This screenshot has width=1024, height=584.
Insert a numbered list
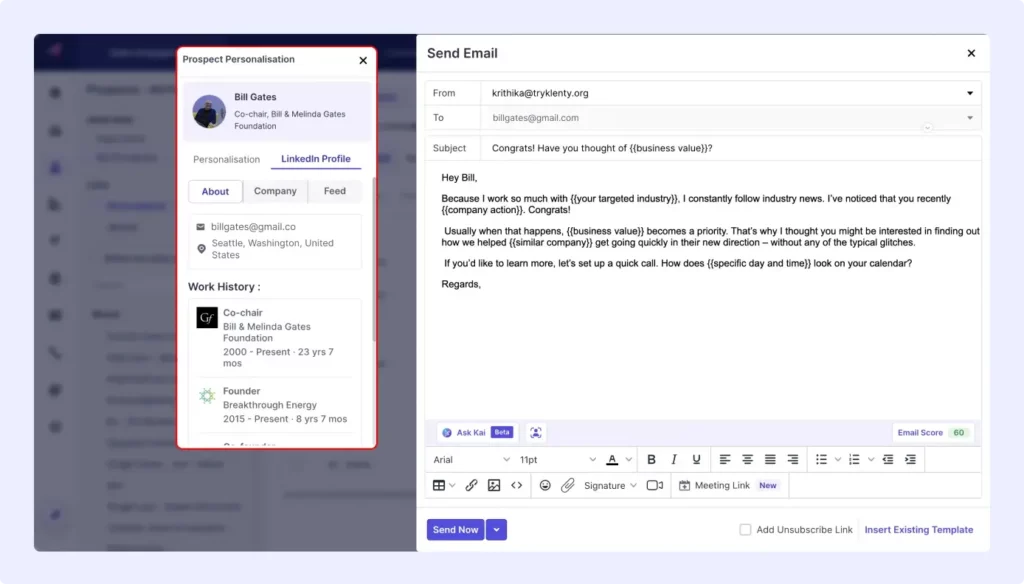(854, 459)
